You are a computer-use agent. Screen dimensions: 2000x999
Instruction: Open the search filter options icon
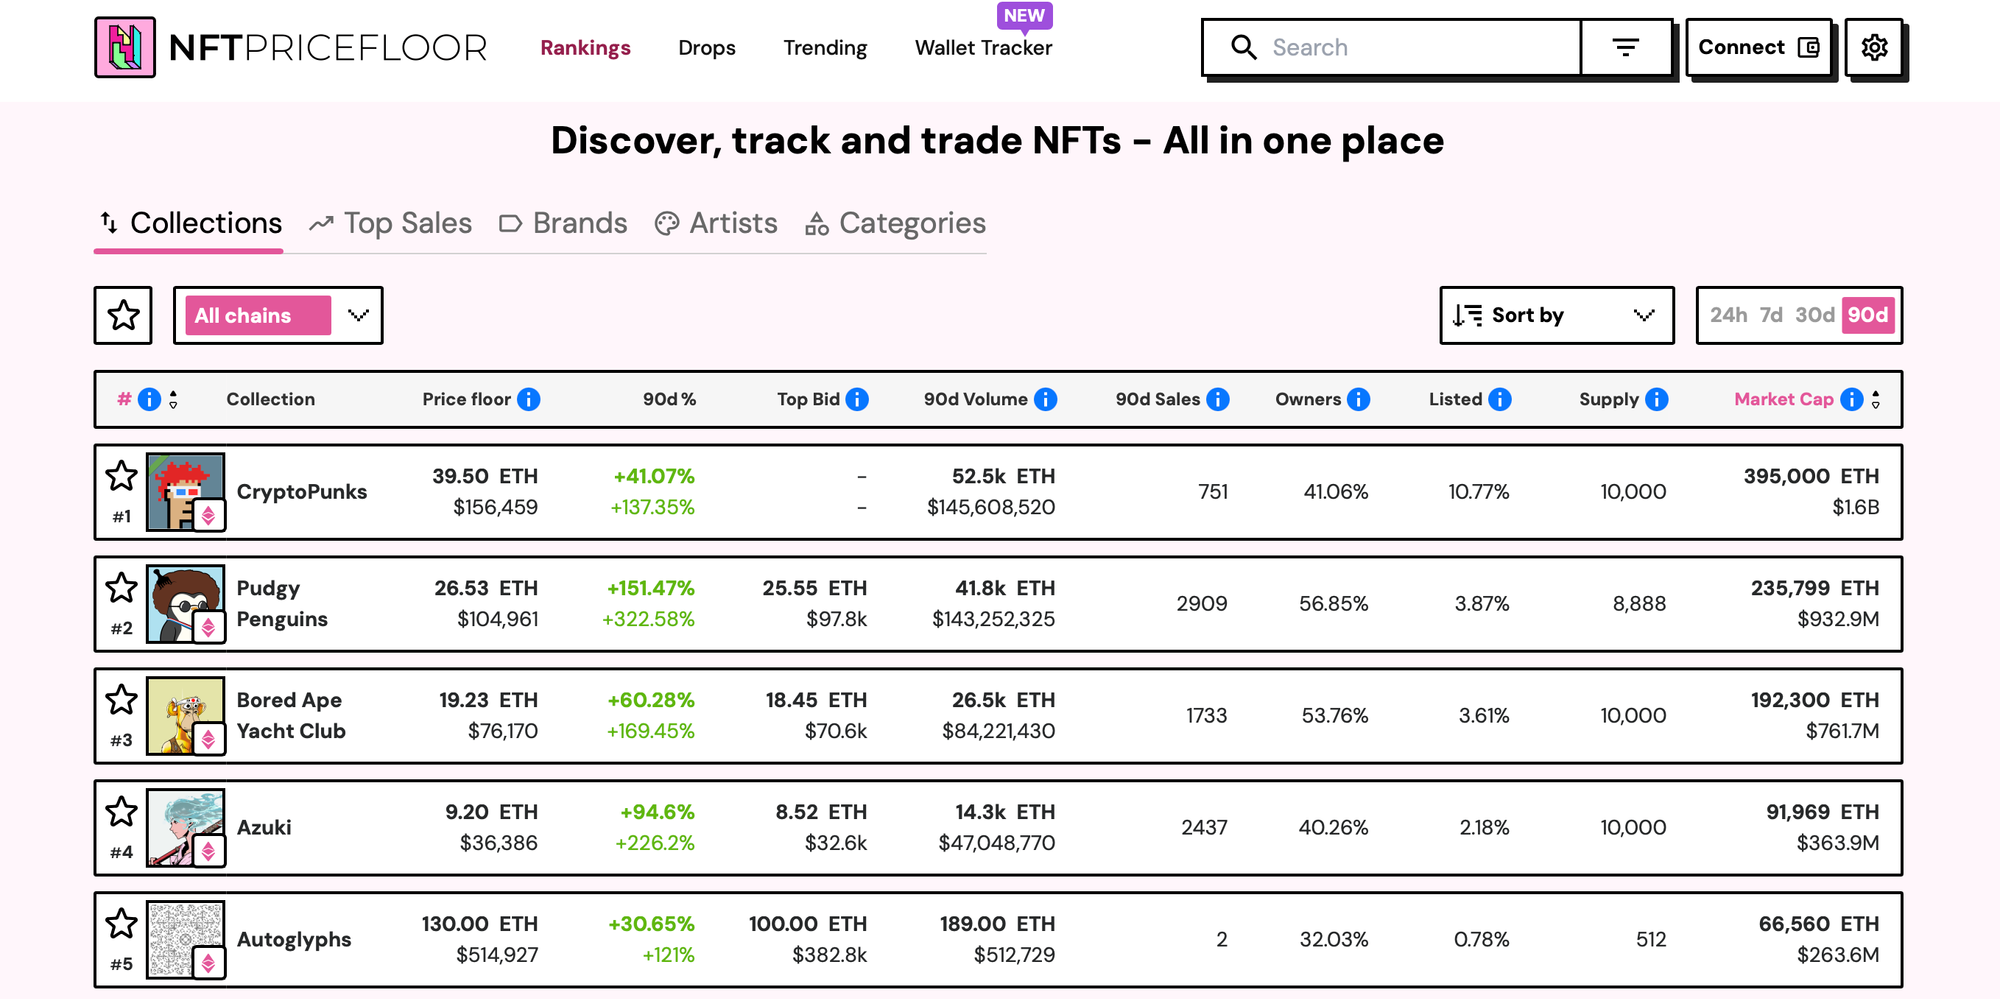(1626, 47)
